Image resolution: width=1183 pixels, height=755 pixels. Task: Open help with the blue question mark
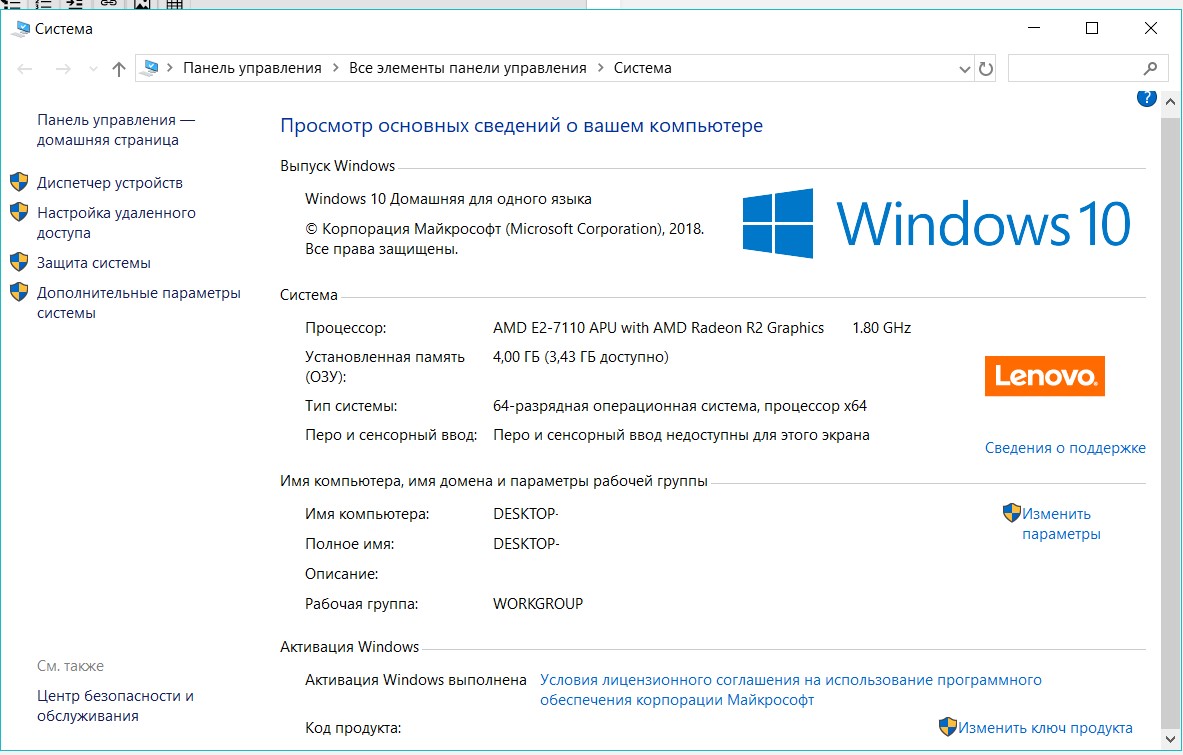(1146, 97)
